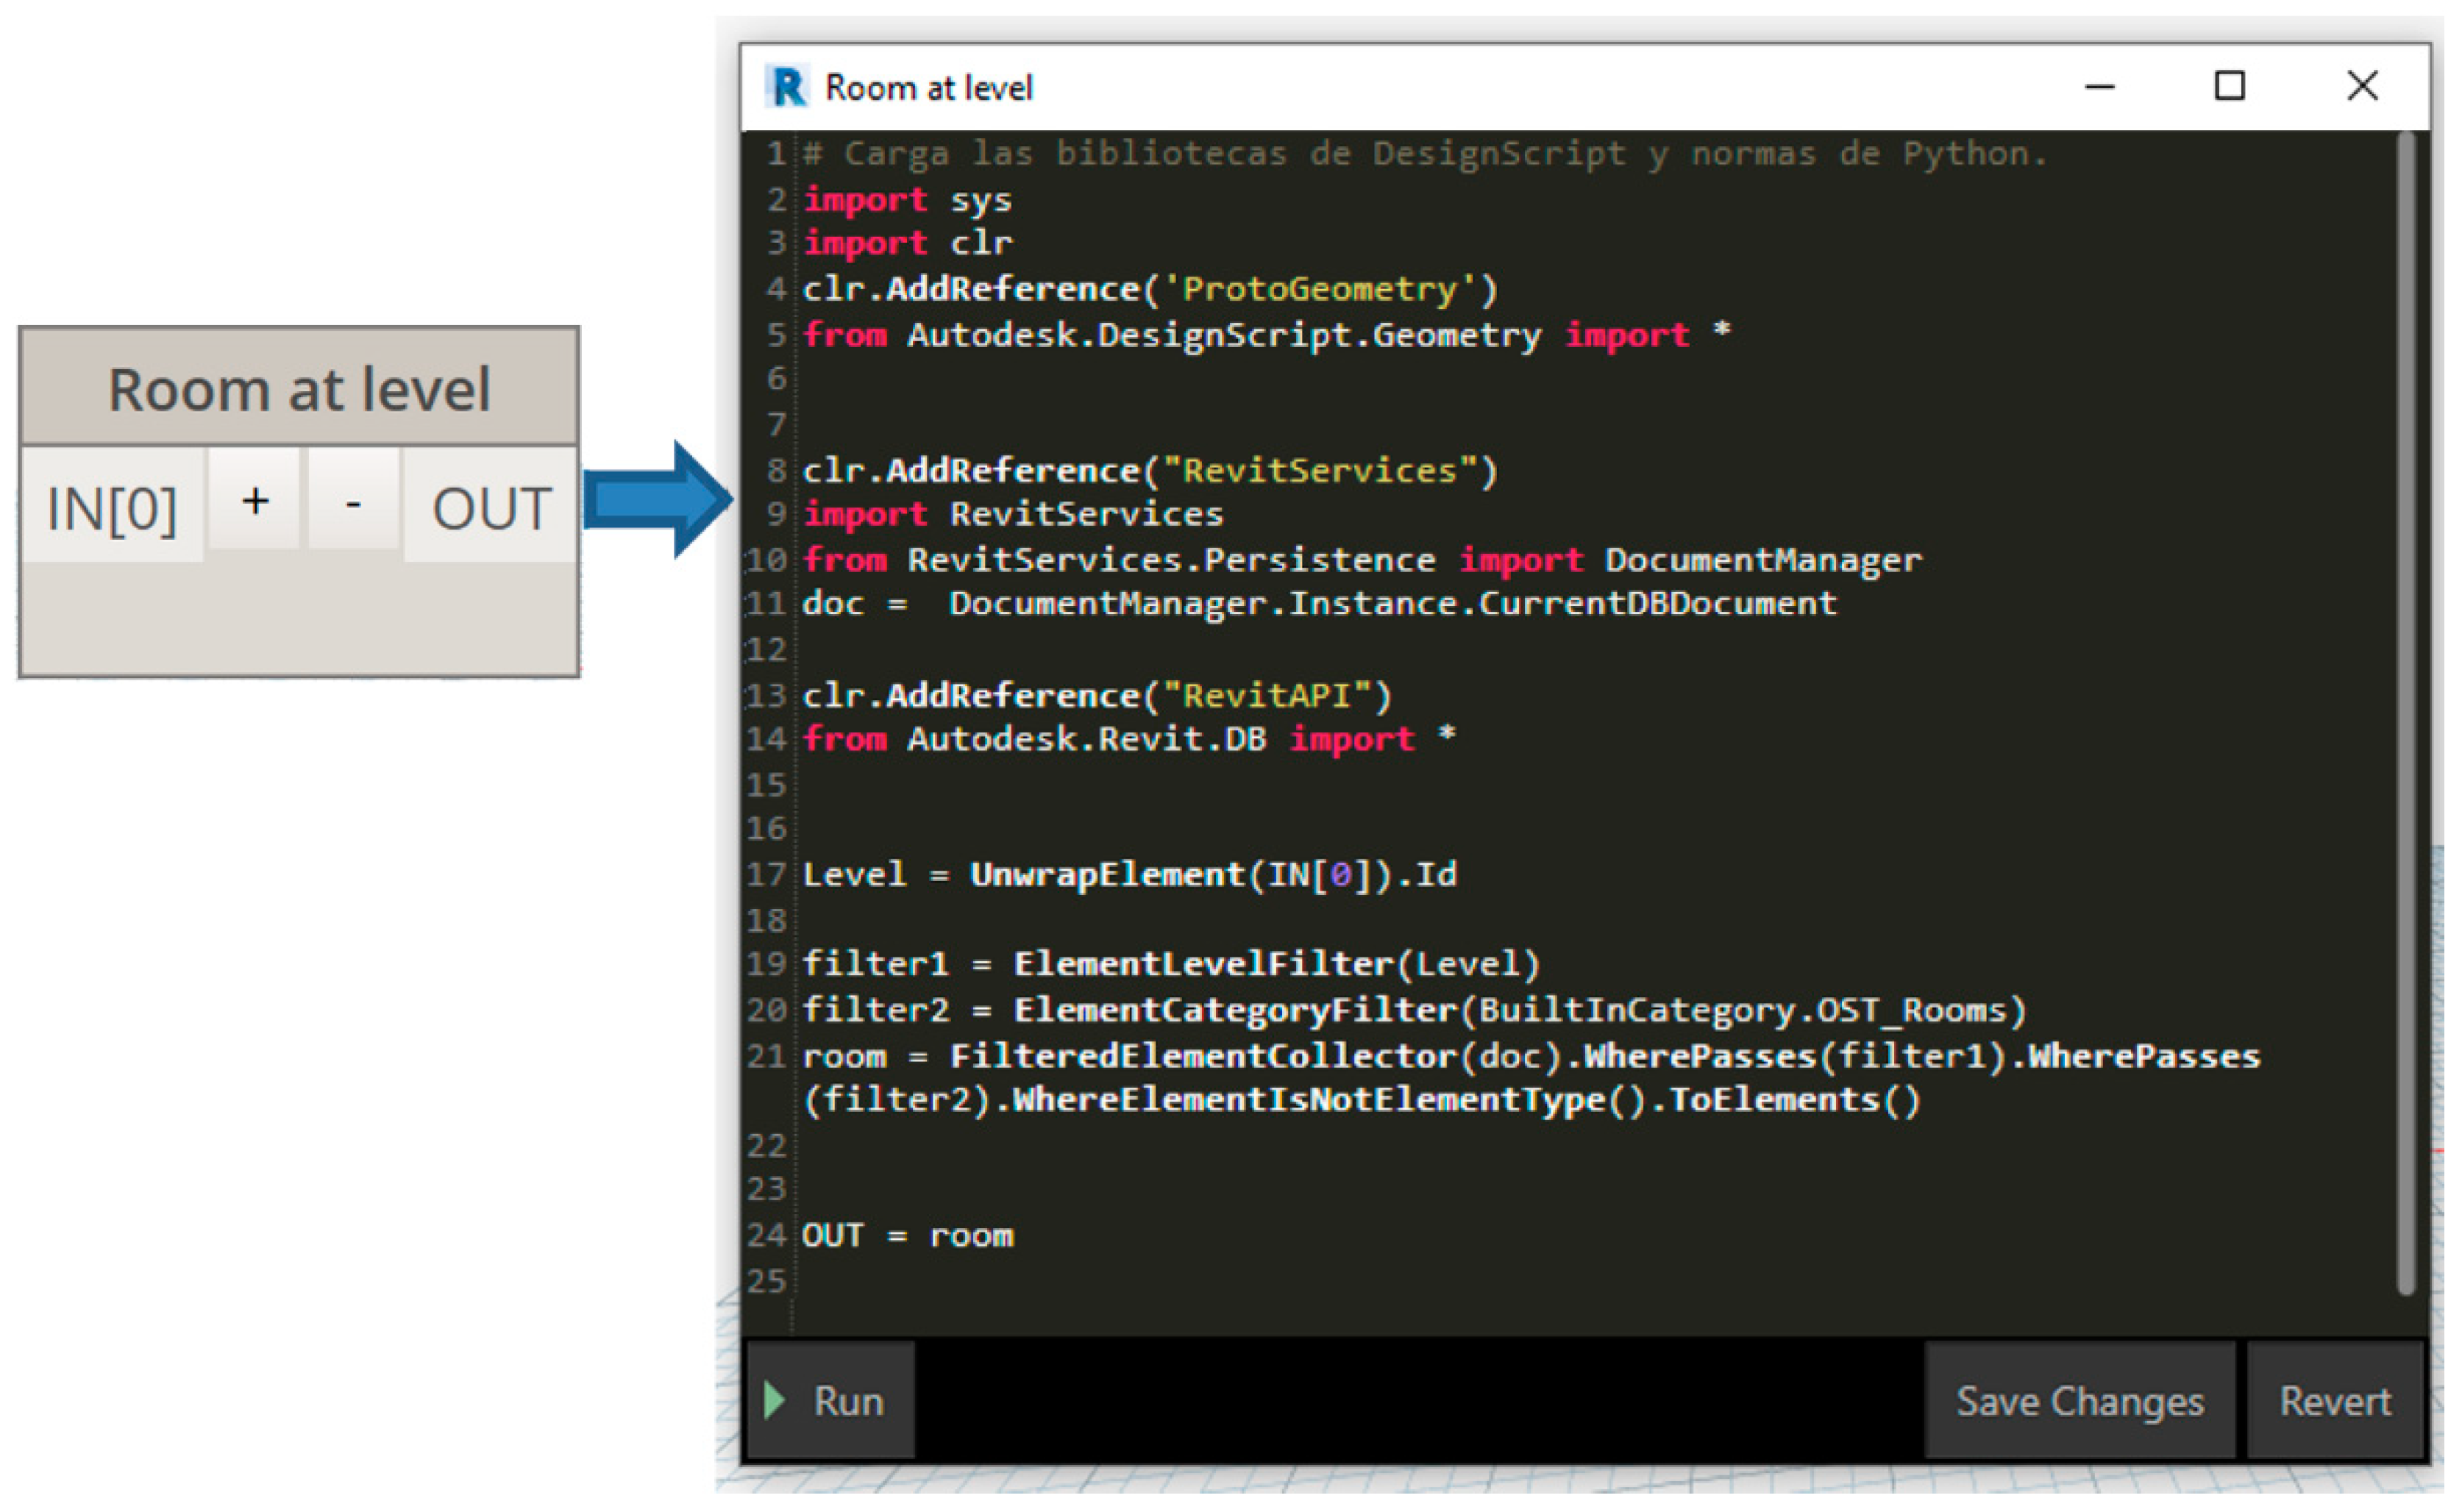Click the vertical scrollbar in code editor
Image resolution: width=2462 pixels, height=1512 pixels.
point(2405,712)
